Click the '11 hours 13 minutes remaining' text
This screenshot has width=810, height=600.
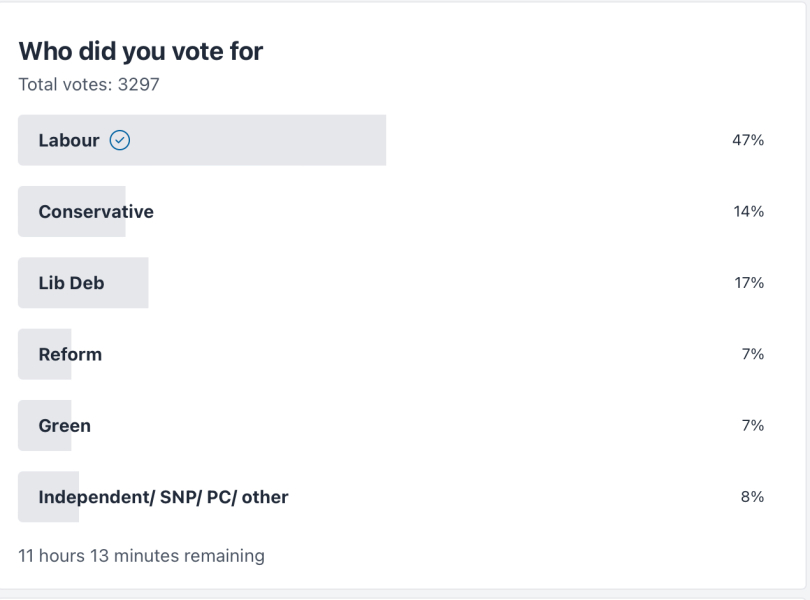point(141,555)
